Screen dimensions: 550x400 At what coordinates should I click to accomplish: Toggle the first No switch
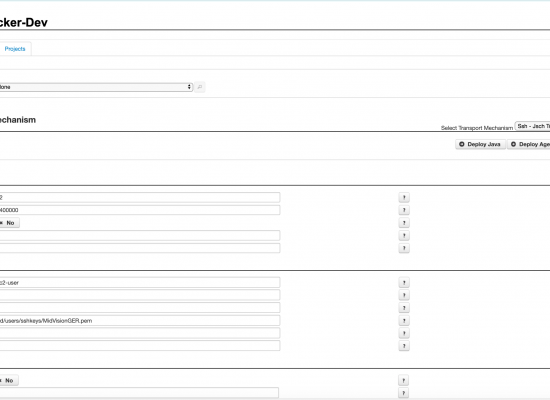point(9,223)
